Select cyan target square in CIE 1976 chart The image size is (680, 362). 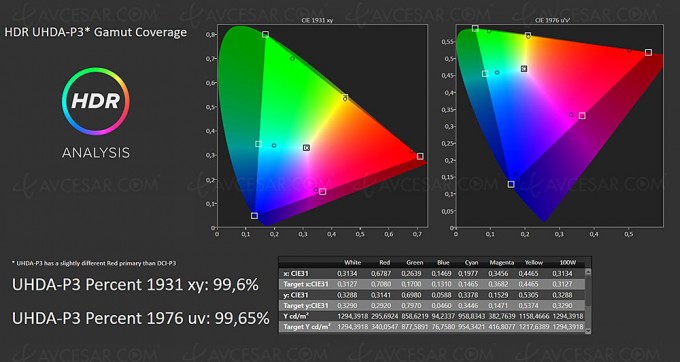(485, 74)
